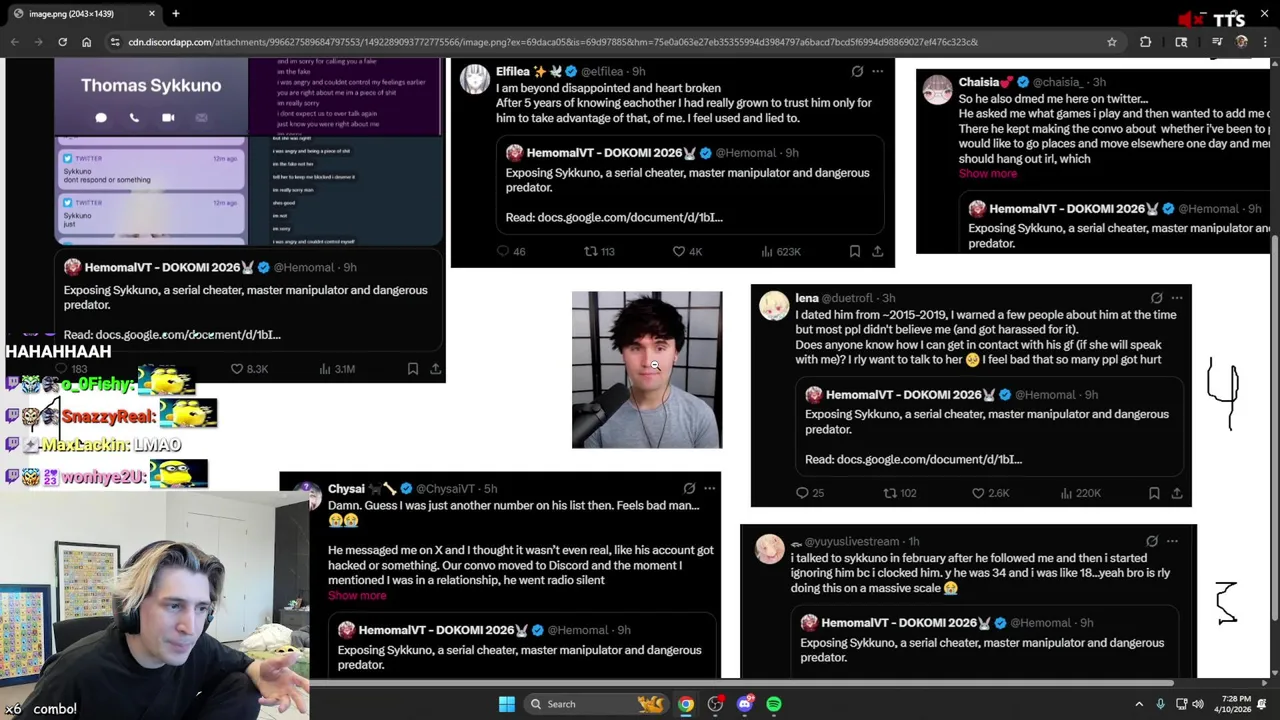This screenshot has width=1280, height=720.
Task: Share lena's tweet
Action: pyautogui.click(x=1177, y=493)
